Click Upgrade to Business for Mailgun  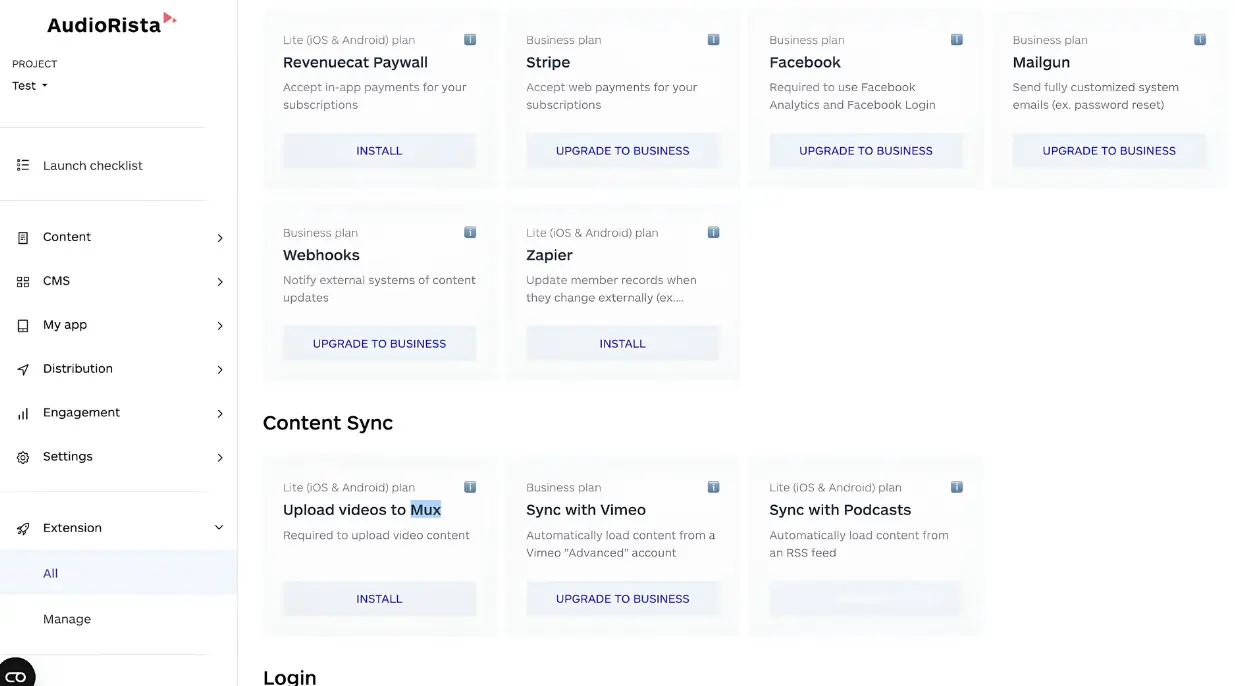[x=1109, y=151]
